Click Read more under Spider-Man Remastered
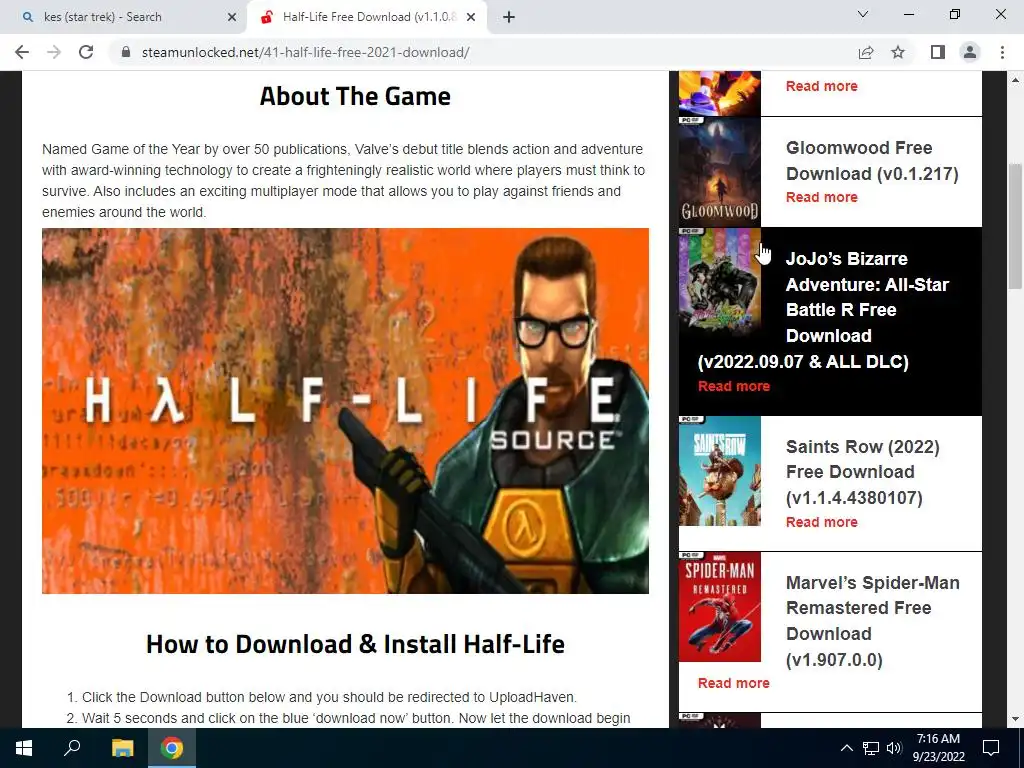This screenshot has width=1024, height=768. coord(733,683)
